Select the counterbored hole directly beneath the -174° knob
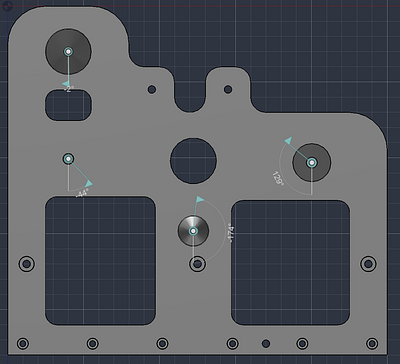 tap(197, 264)
